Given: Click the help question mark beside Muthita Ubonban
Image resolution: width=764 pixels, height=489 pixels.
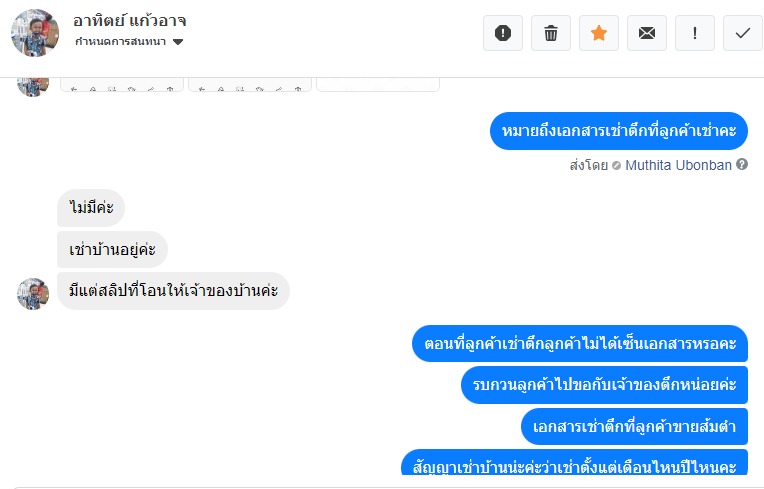Looking at the screenshot, I should [x=742, y=165].
